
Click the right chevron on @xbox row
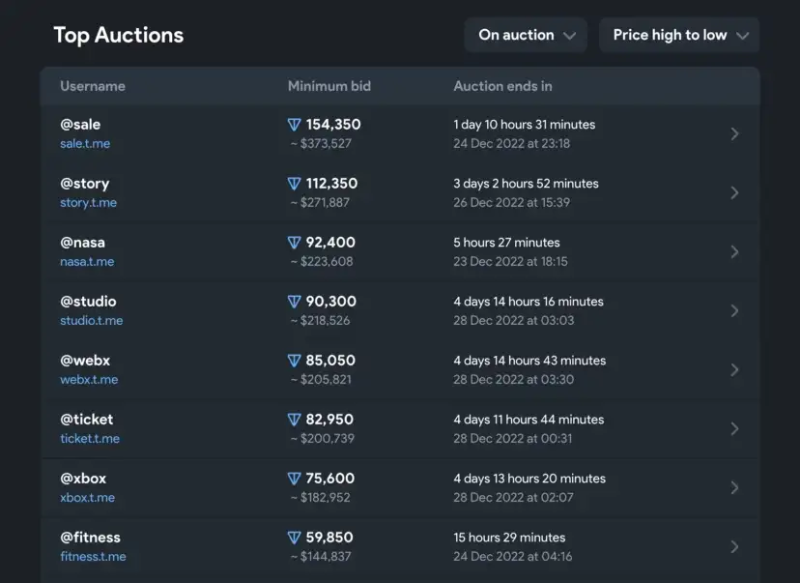pos(735,488)
